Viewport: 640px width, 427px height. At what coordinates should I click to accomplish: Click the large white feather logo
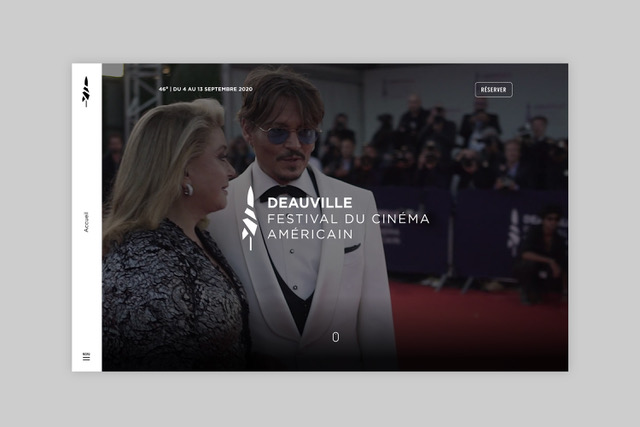[x=250, y=218]
